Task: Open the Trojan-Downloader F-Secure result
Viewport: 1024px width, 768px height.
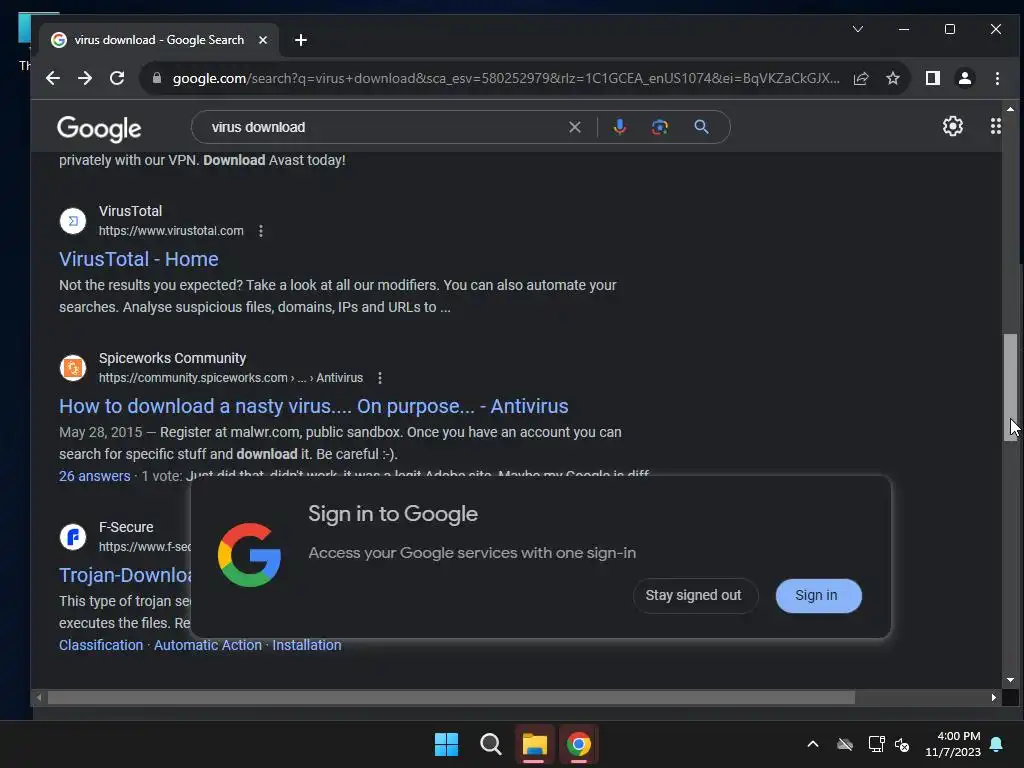Action: (125, 575)
